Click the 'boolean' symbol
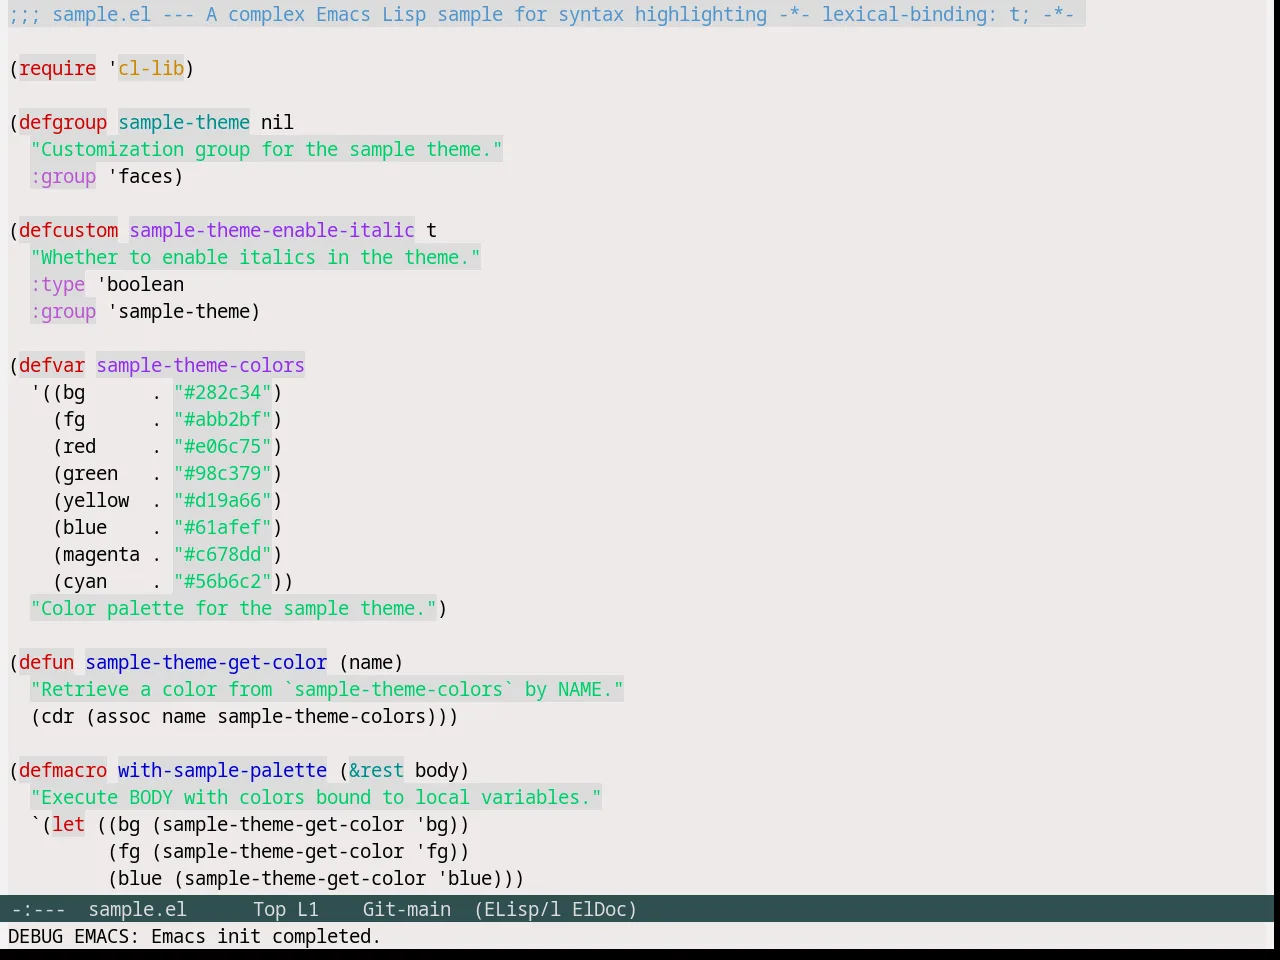The image size is (1280, 960). pyautogui.click(x=145, y=284)
